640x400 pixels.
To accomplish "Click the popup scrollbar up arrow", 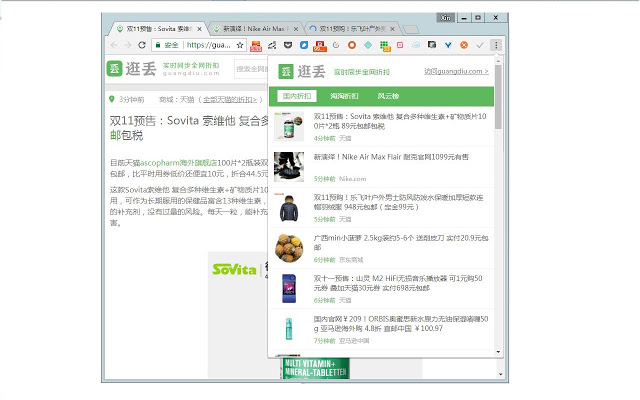I will click(498, 61).
